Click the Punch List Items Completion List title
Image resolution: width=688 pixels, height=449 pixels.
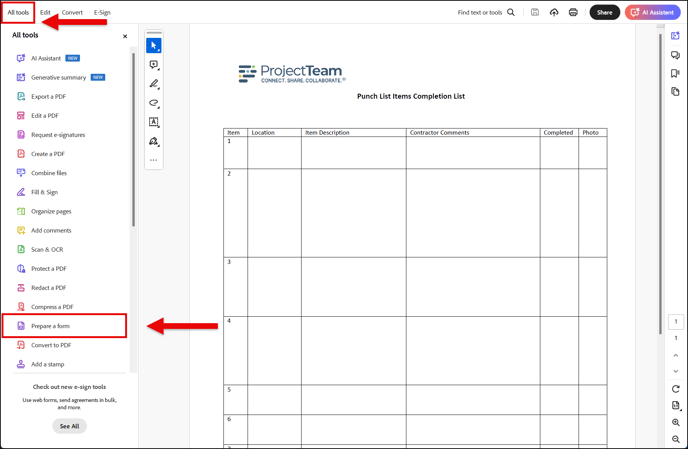tap(411, 96)
